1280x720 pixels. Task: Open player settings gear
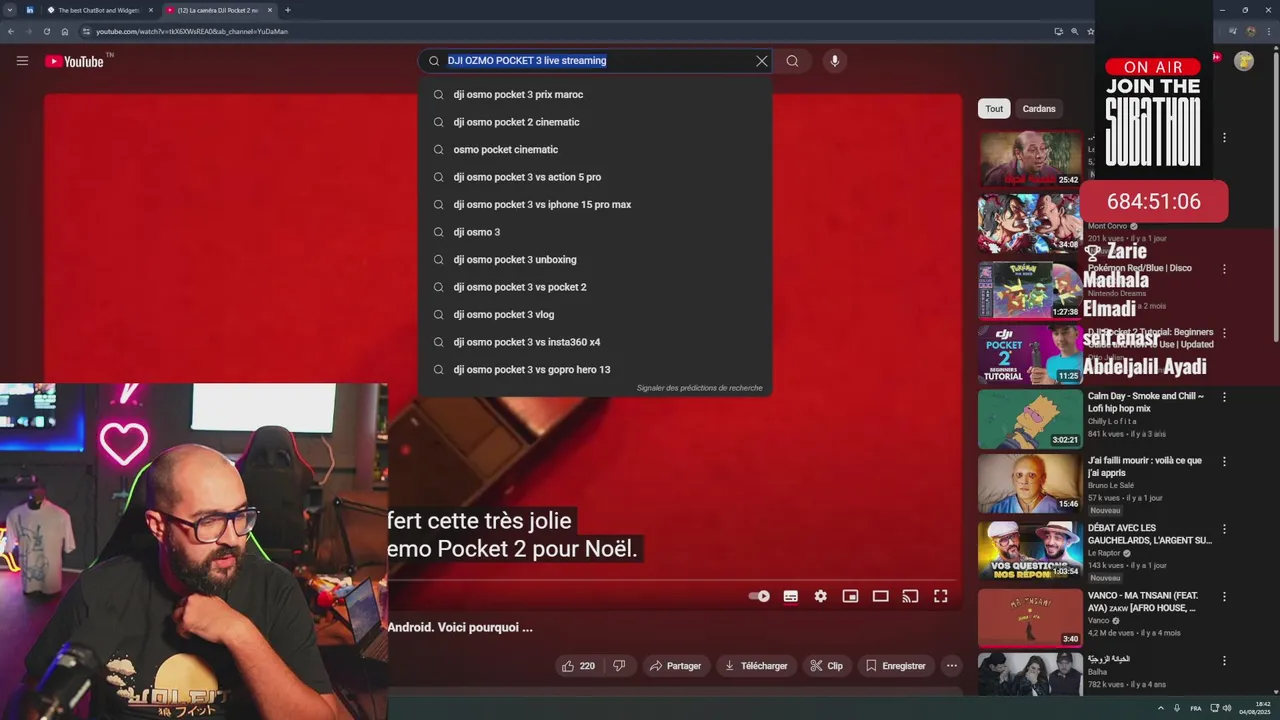click(820, 596)
